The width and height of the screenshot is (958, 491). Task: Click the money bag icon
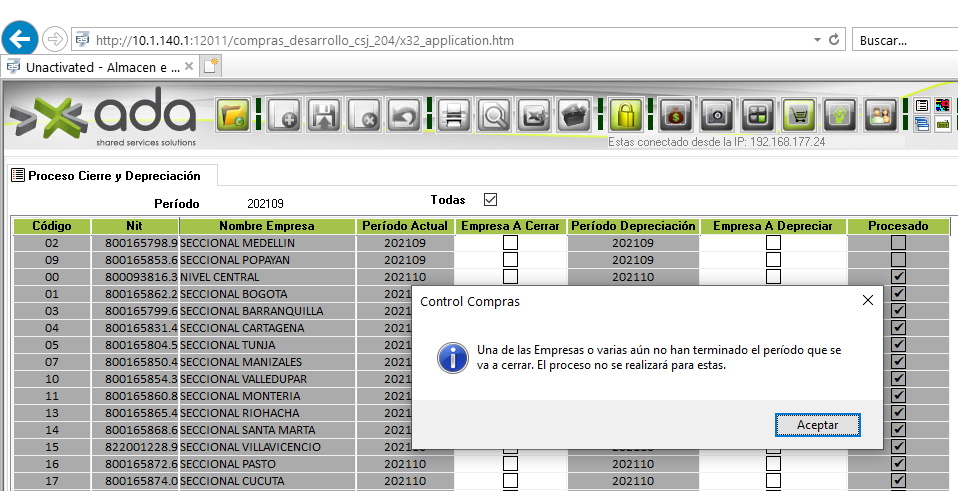(677, 115)
